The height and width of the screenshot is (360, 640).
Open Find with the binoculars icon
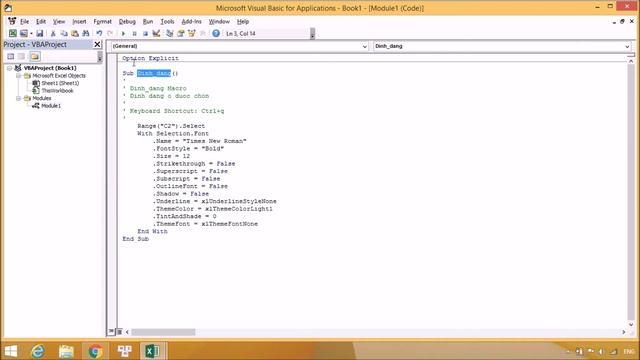point(86,33)
